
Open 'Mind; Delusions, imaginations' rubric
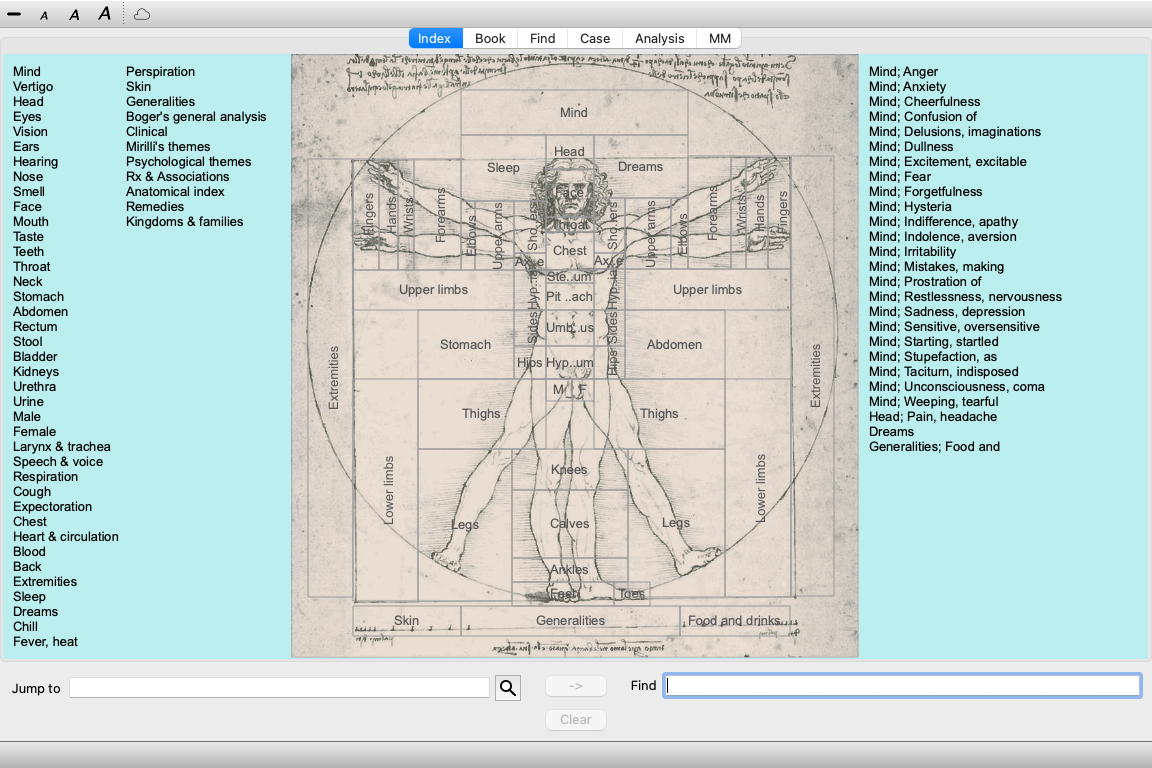[x=954, y=132]
